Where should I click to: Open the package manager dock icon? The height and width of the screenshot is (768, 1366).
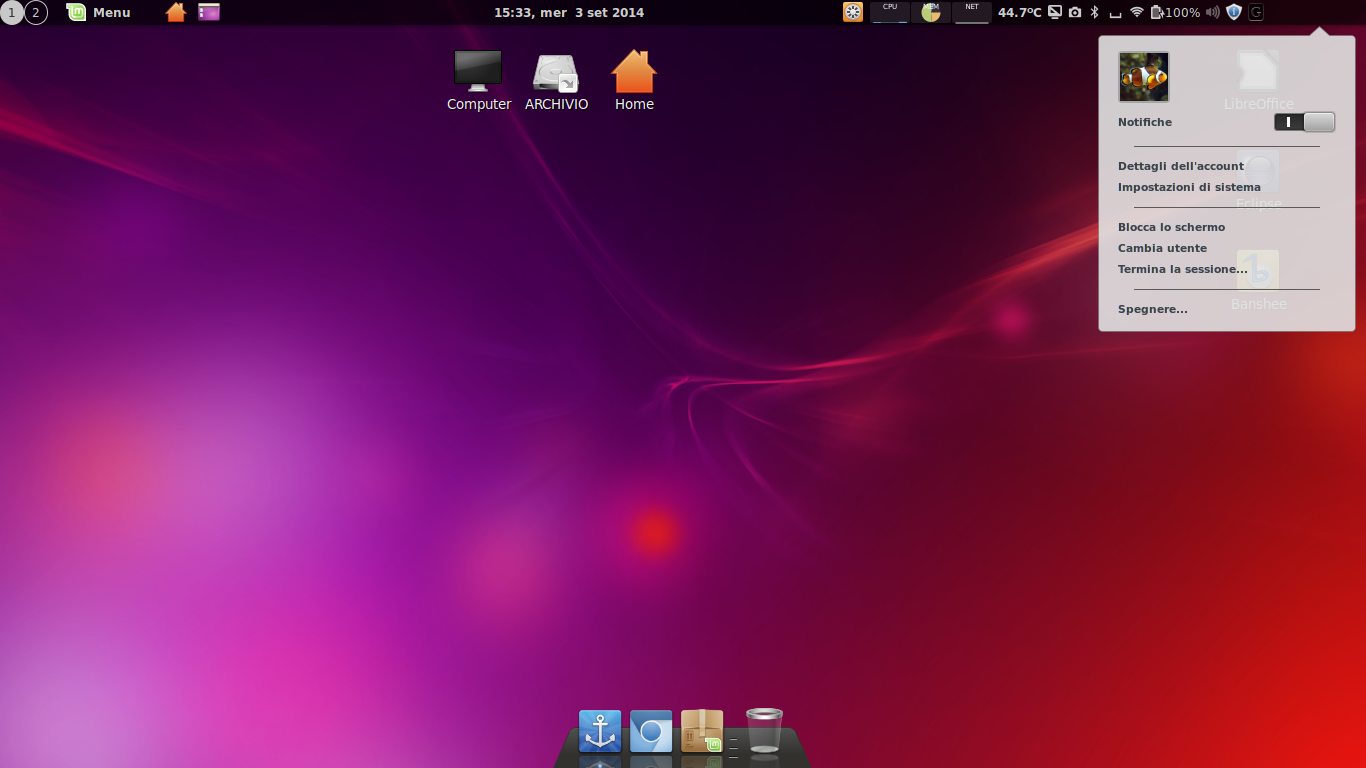[x=702, y=731]
